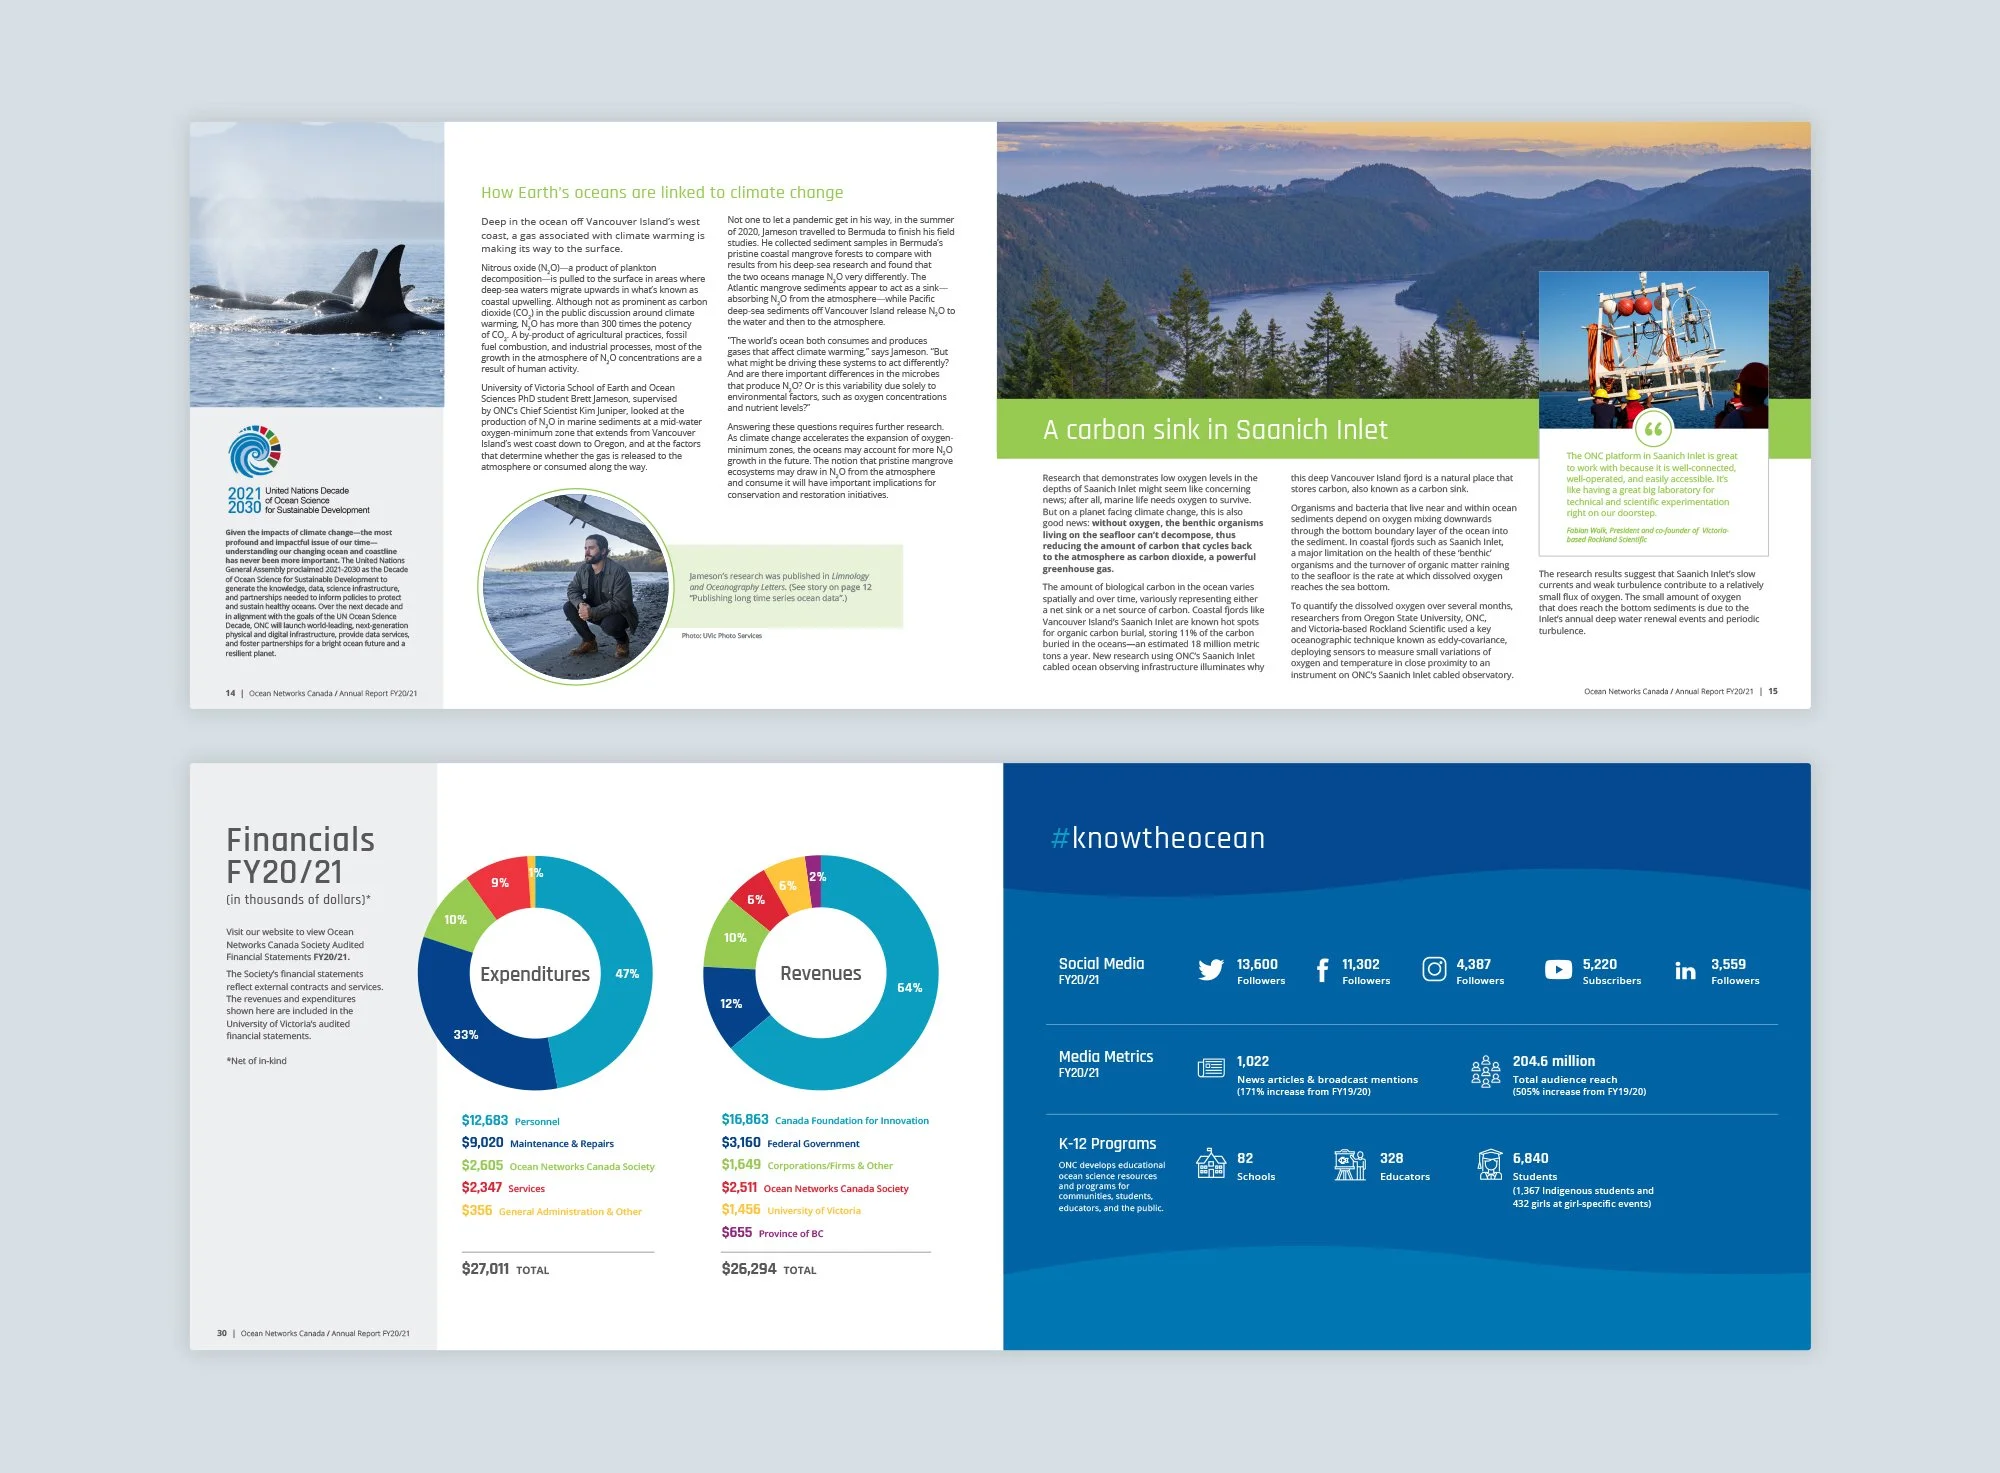Select the "Expenditures" chart center label
This screenshot has height=1473, width=2000.
coord(535,974)
